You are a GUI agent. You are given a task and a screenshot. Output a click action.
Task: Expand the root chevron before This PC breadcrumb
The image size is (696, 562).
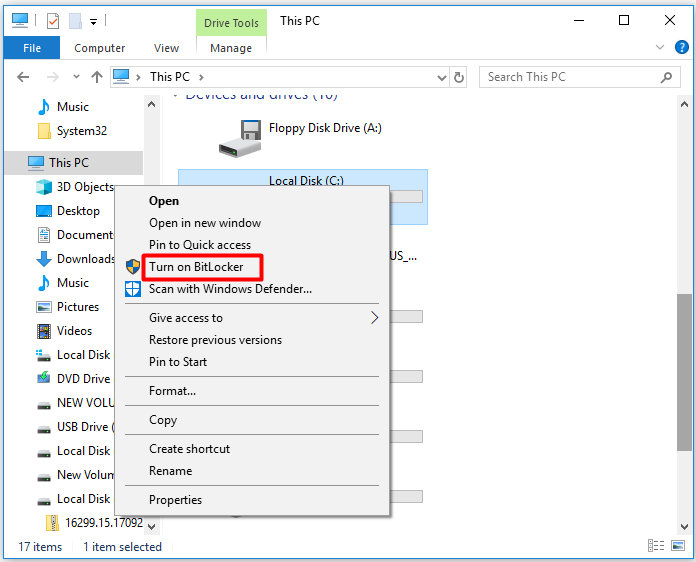[138, 77]
